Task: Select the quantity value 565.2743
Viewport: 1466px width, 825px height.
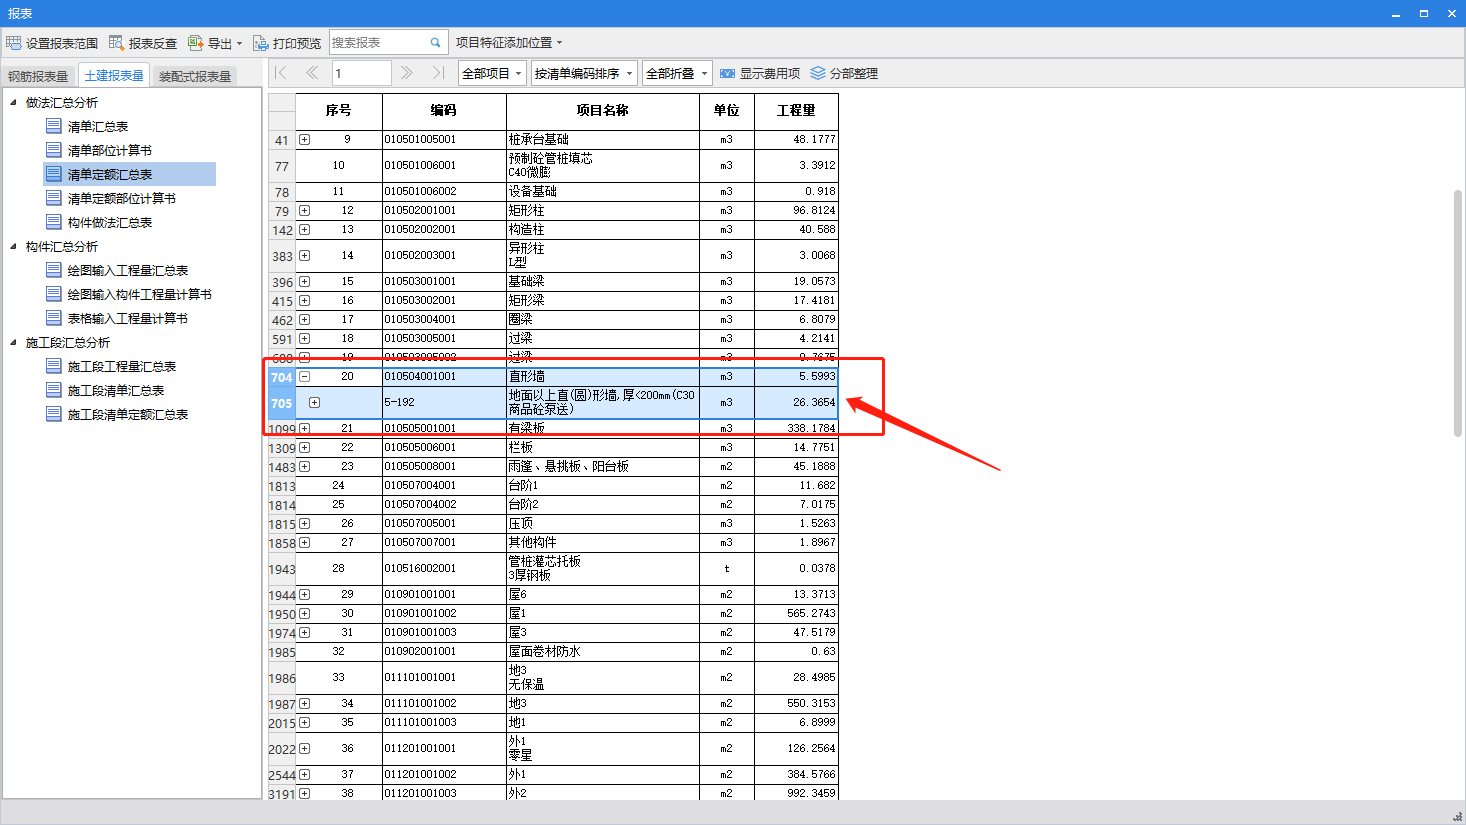Action: [796, 614]
